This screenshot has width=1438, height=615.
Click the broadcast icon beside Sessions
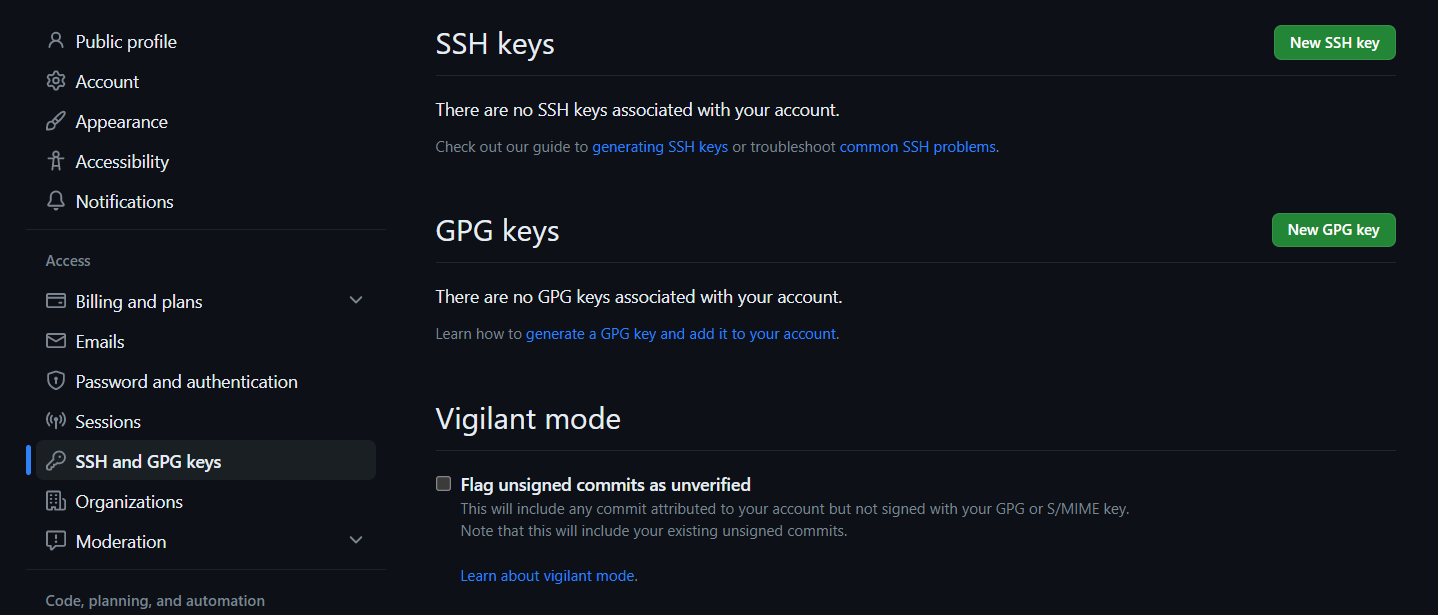56,421
